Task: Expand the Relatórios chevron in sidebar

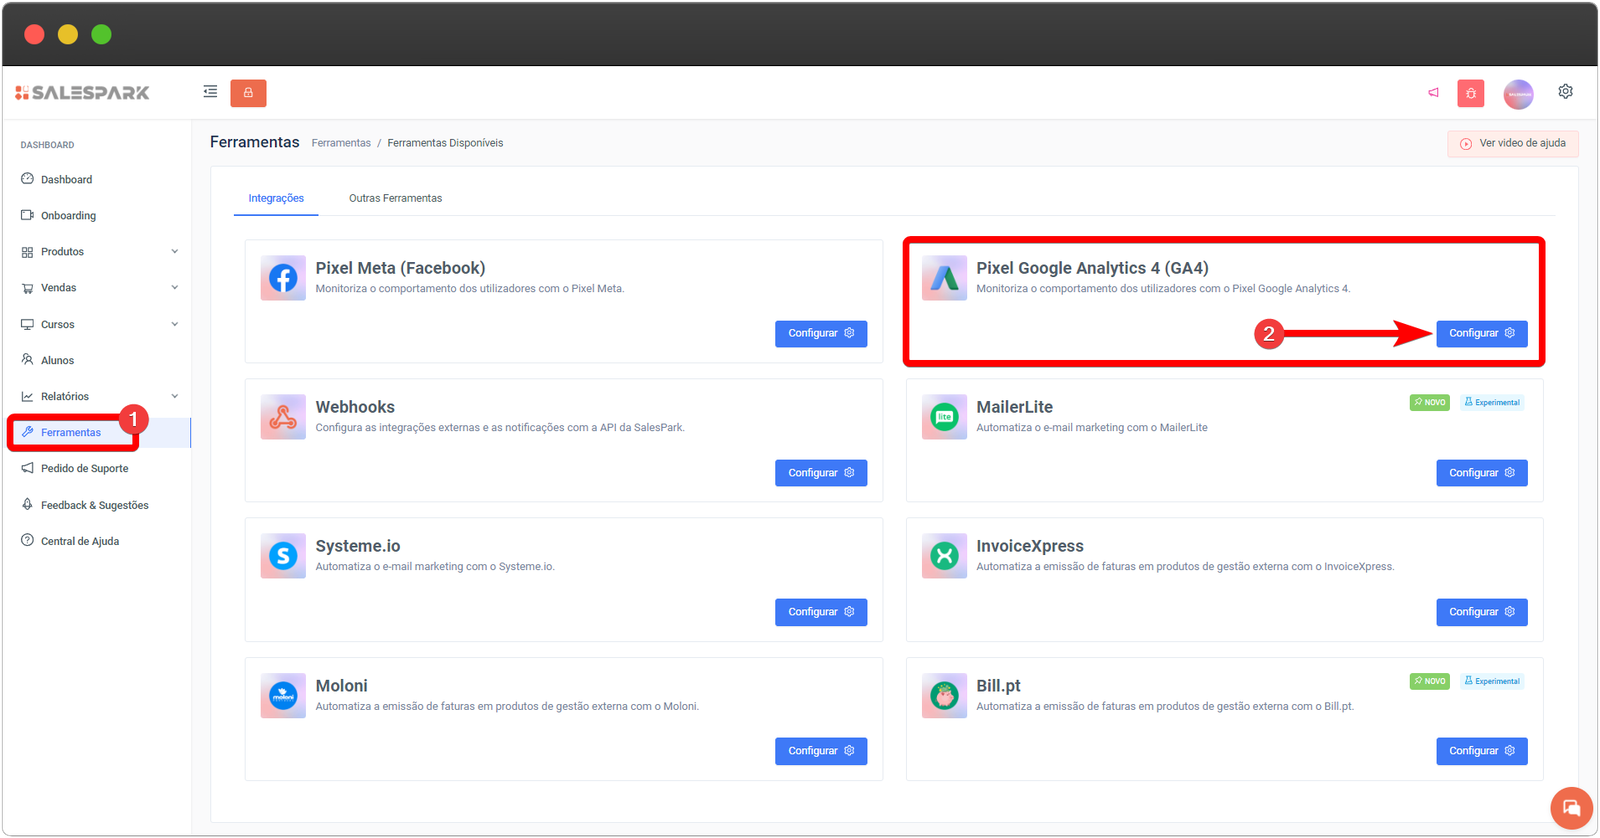Action: pos(174,397)
